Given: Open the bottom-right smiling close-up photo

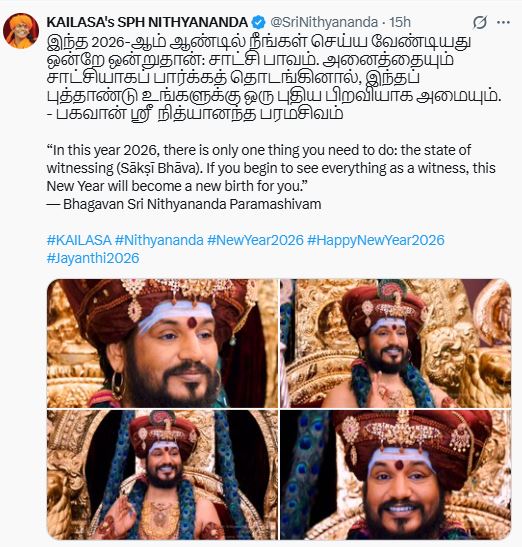Looking at the screenshot, I should [x=396, y=475].
